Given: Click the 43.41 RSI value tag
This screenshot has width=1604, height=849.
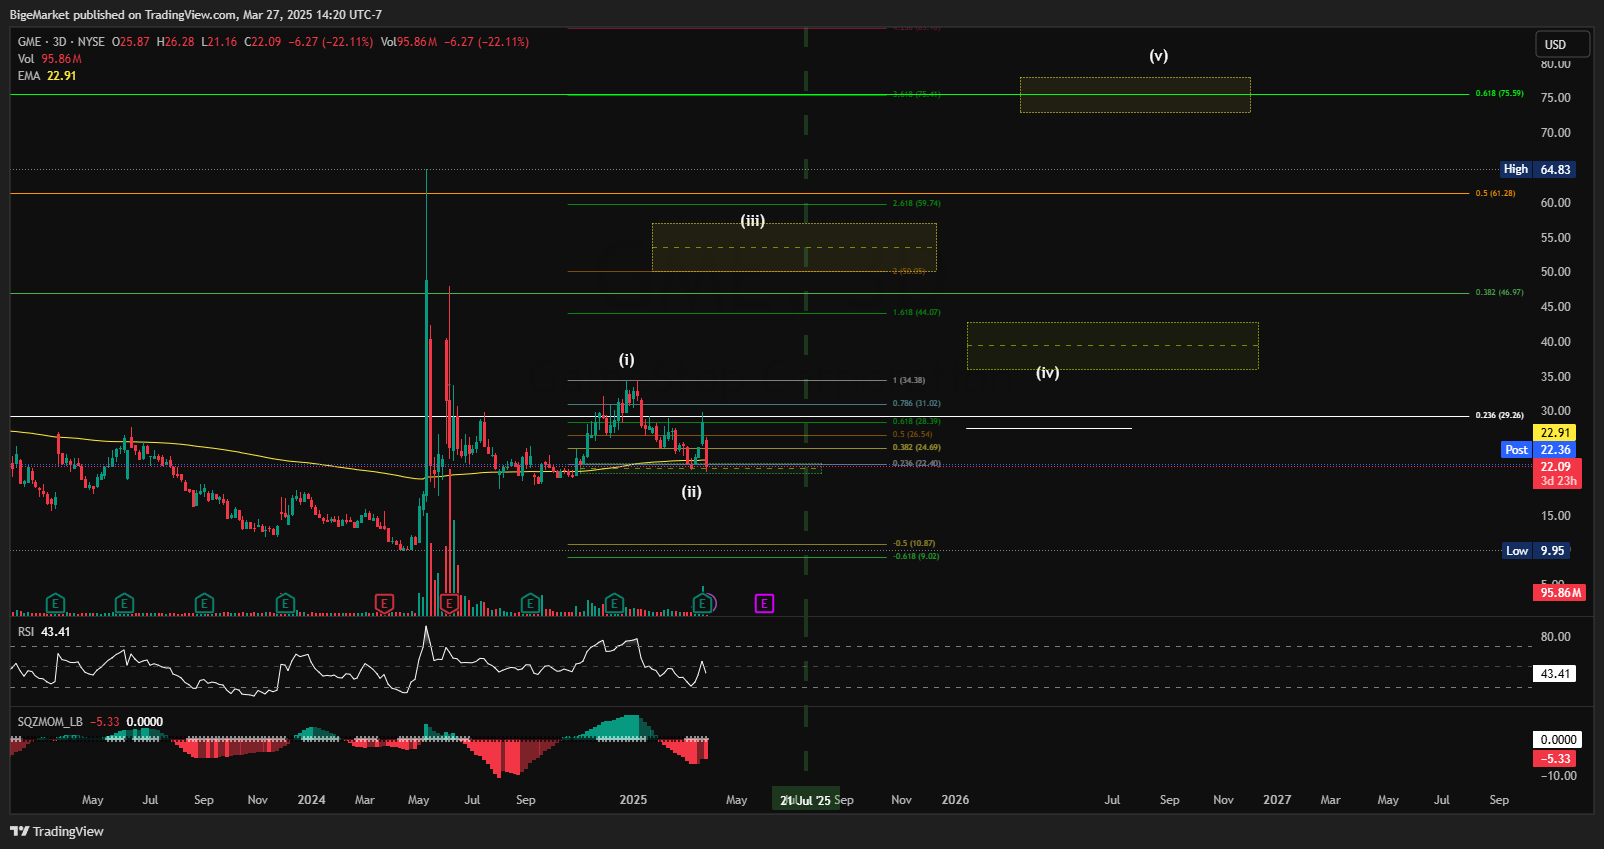Looking at the screenshot, I should [1555, 674].
